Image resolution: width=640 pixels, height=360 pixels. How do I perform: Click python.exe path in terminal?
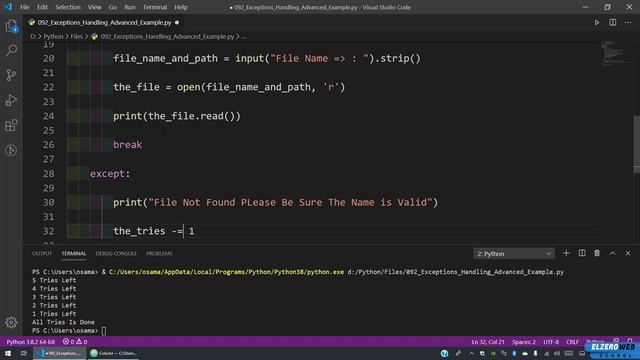tap(226, 272)
